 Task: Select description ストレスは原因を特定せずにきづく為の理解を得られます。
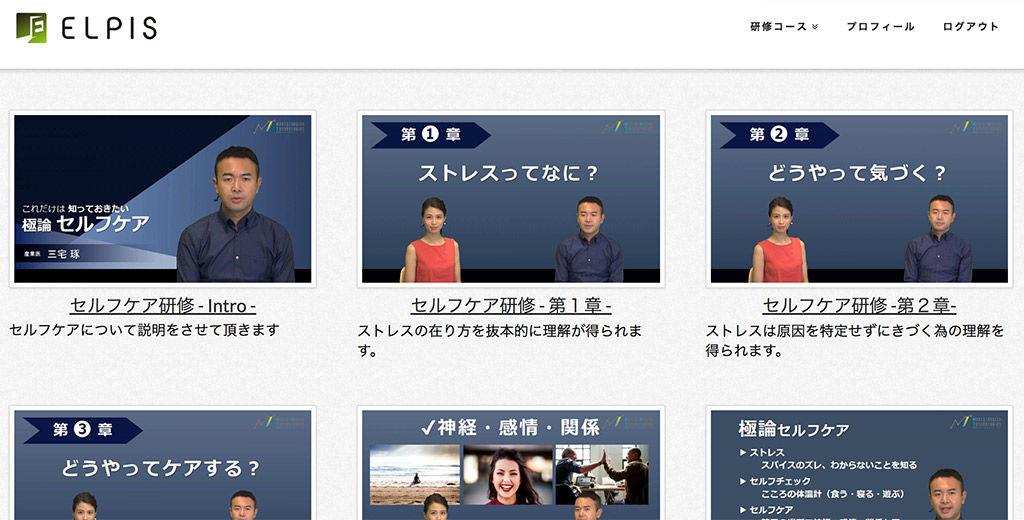point(855,340)
